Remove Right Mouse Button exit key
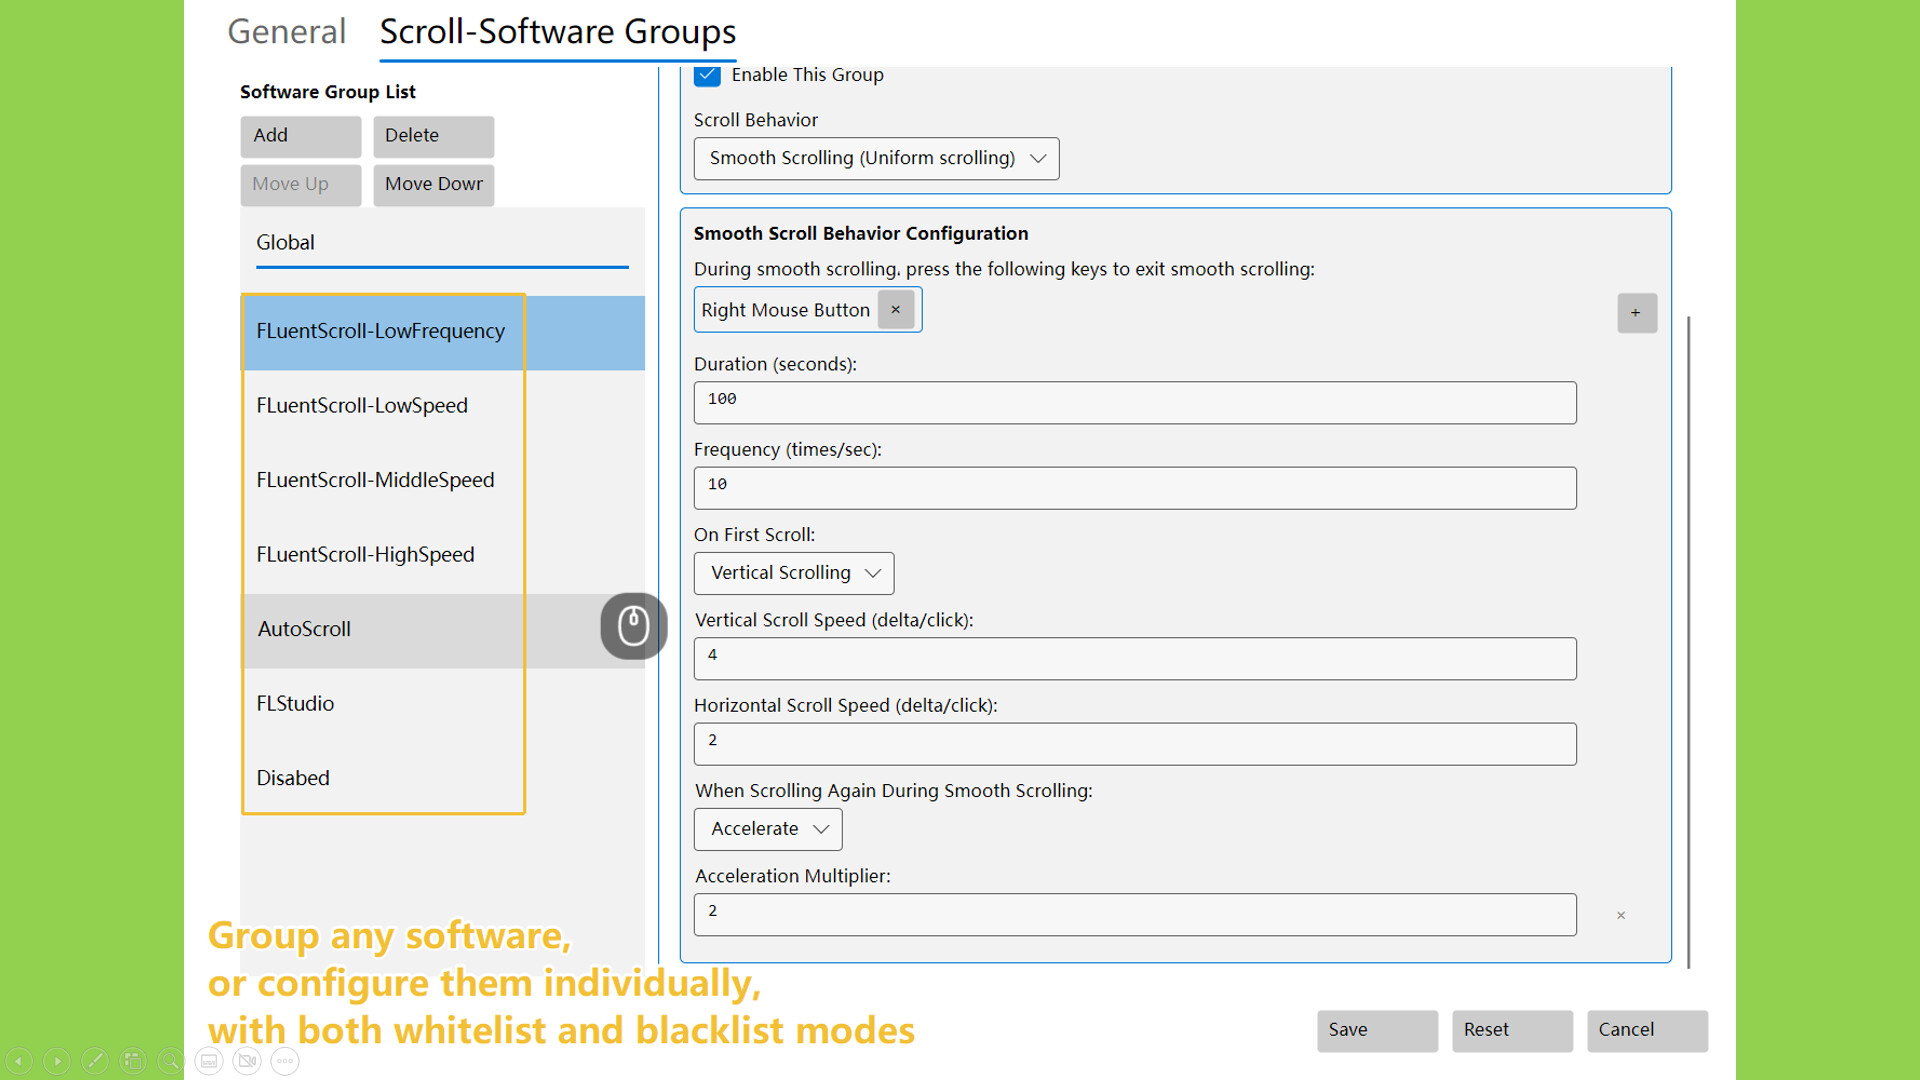 [896, 310]
